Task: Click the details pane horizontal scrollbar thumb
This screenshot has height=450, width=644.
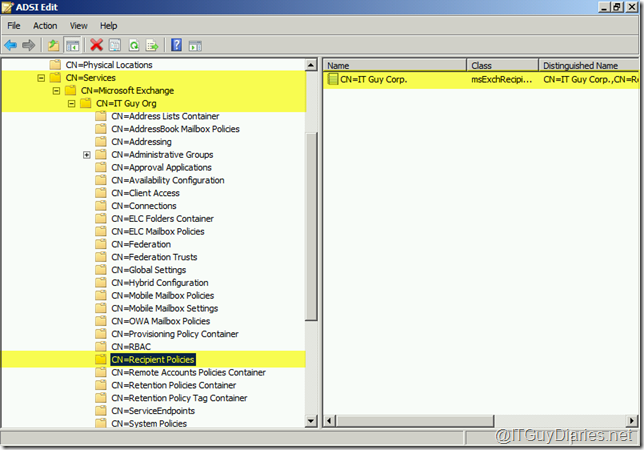Action: (415, 421)
